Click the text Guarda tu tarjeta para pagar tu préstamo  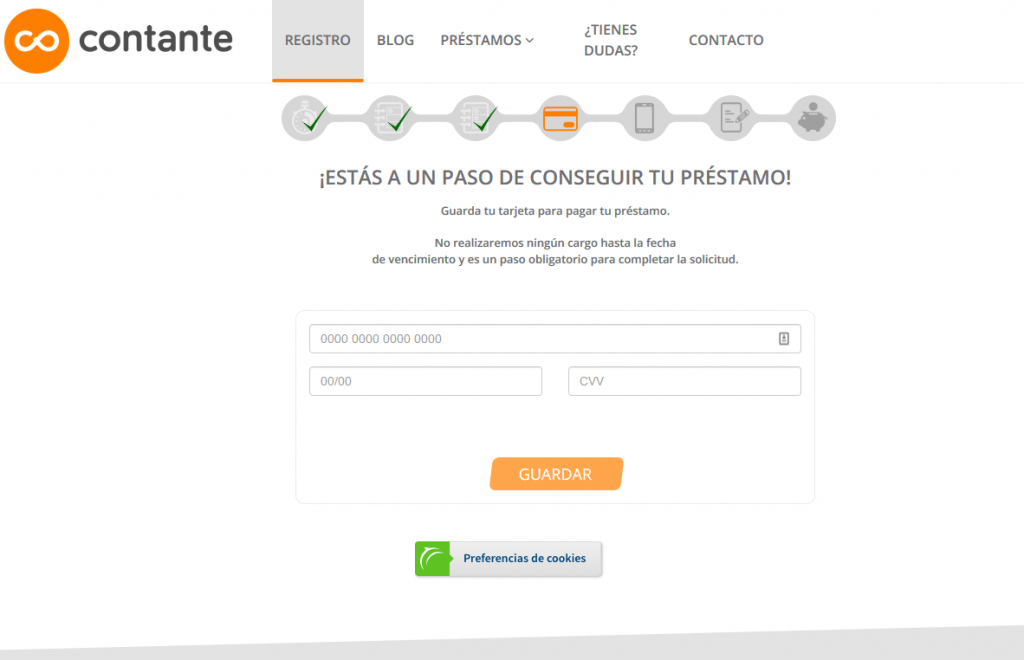pos(555,211)
